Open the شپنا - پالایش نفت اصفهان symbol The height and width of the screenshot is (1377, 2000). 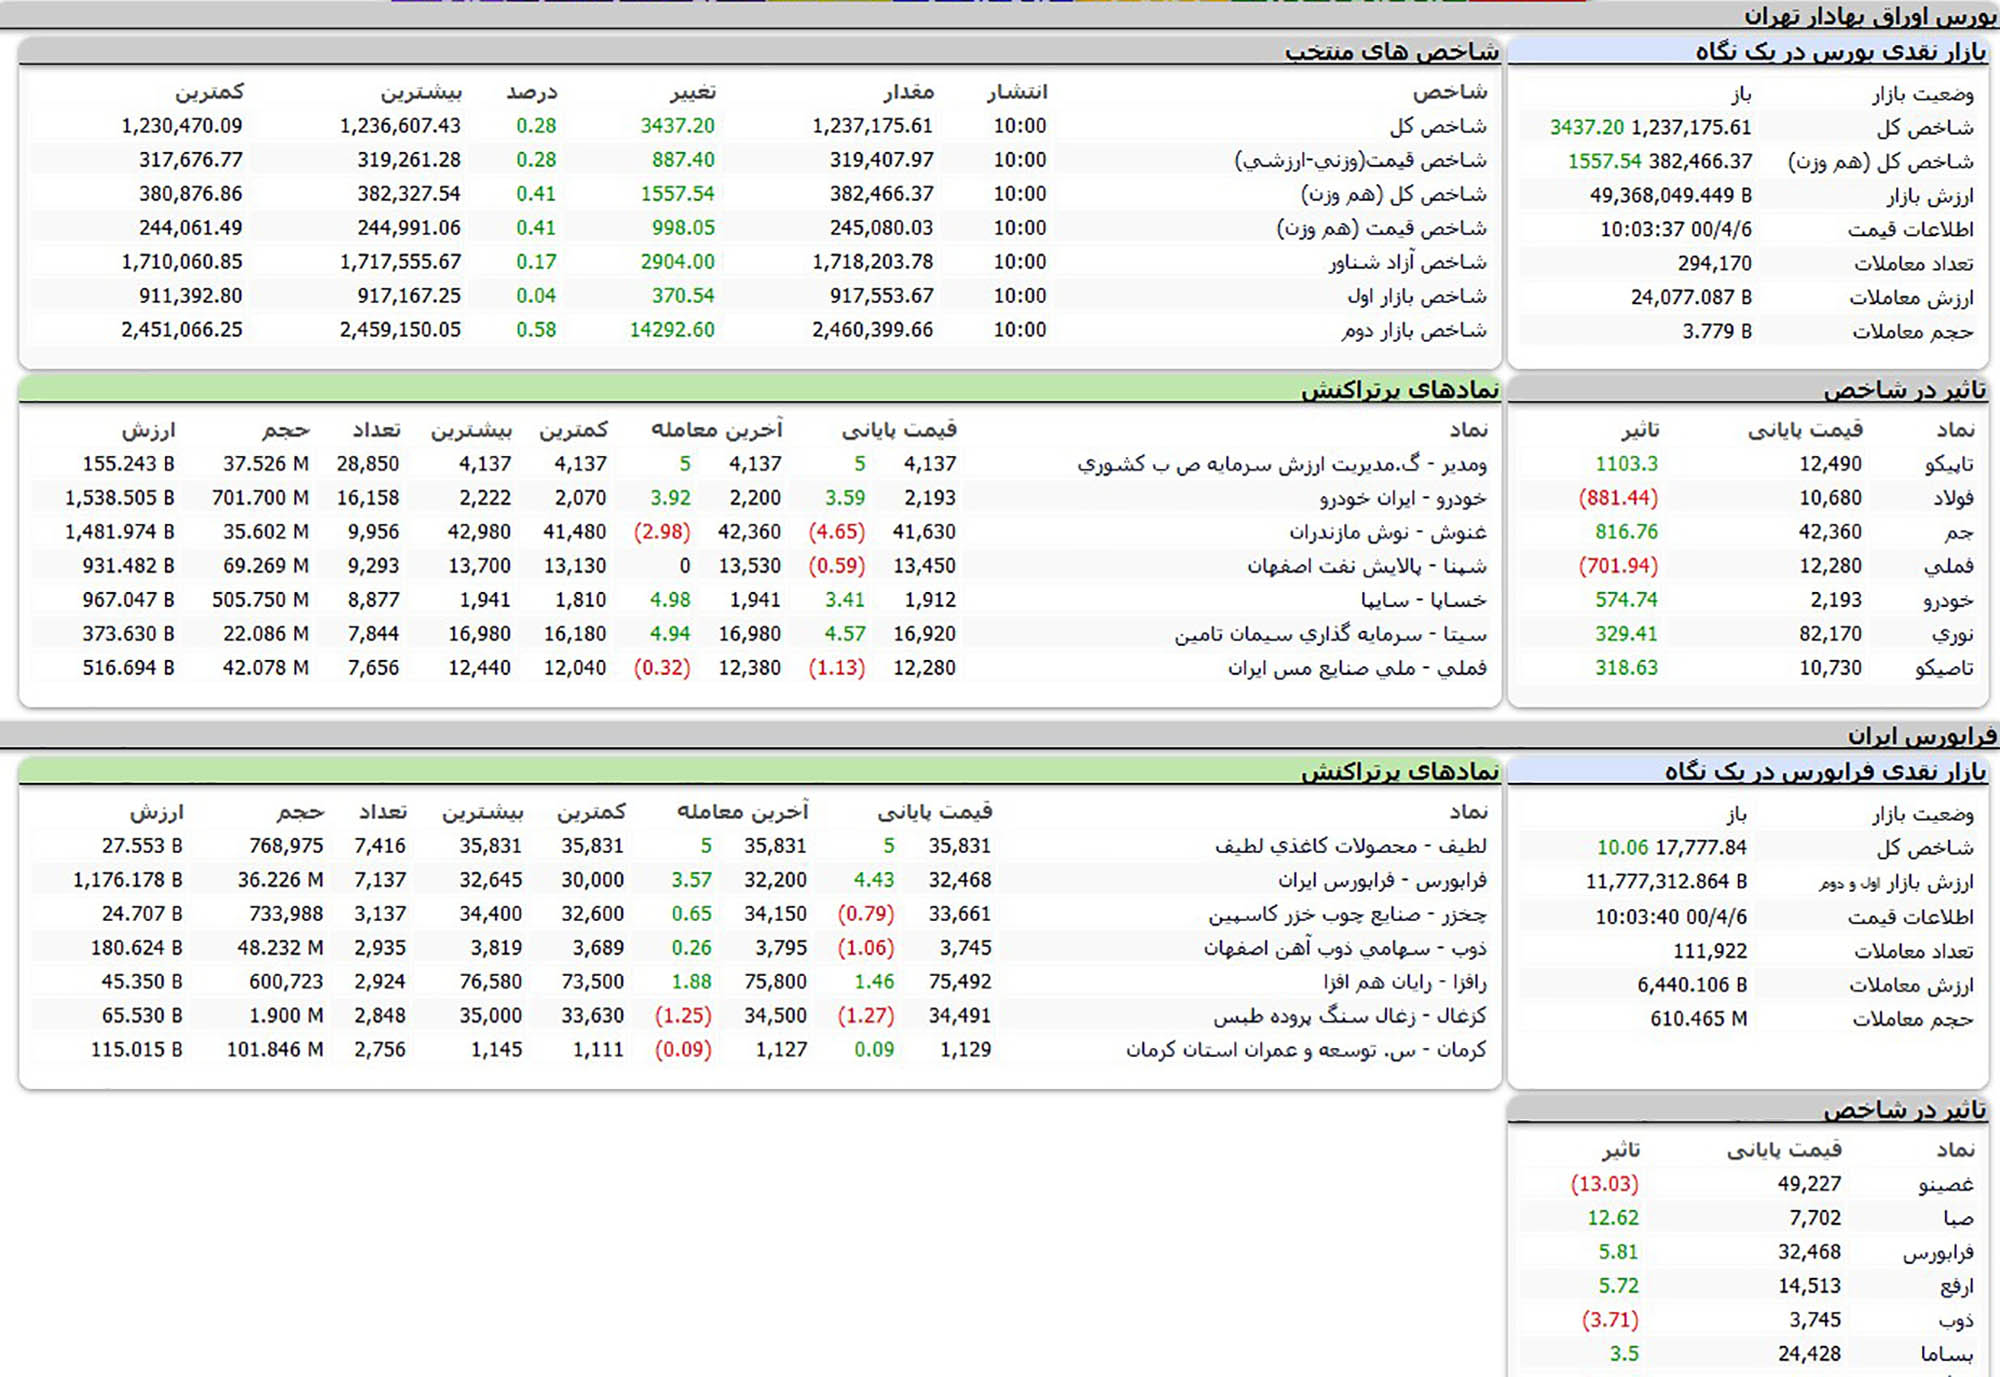pyautogui.click(x=1367, y=566)
